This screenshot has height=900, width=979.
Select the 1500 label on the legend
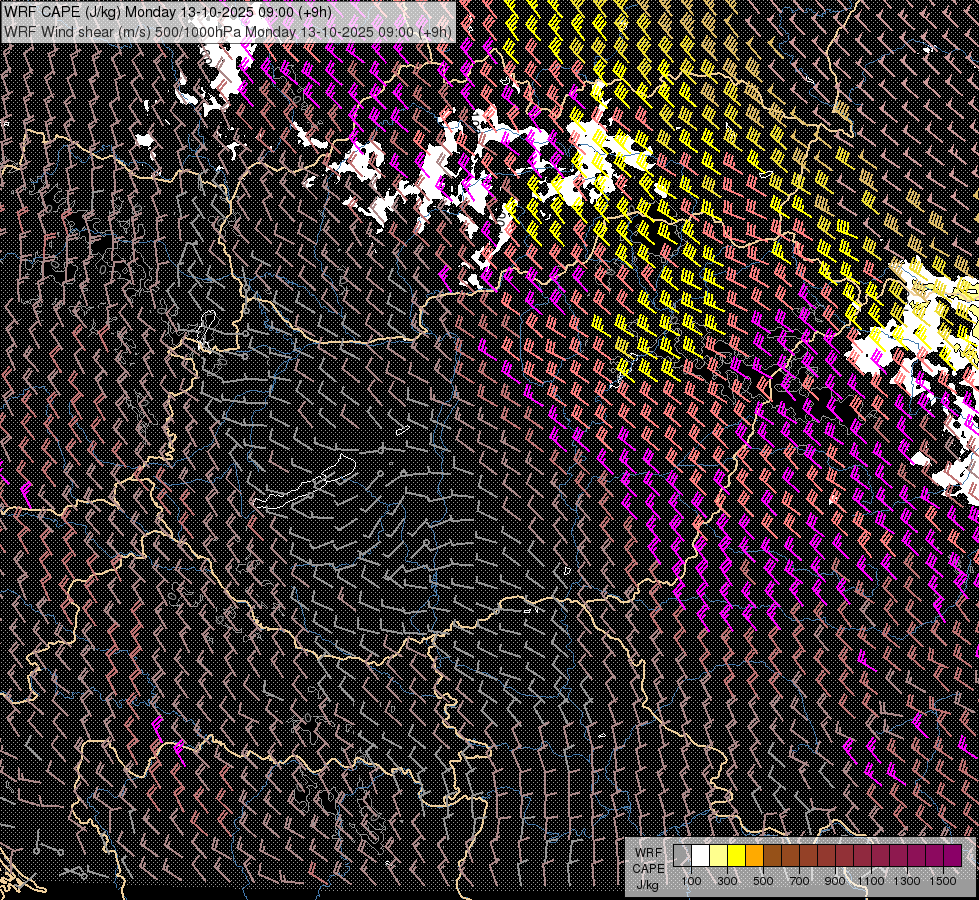point(943,881)
